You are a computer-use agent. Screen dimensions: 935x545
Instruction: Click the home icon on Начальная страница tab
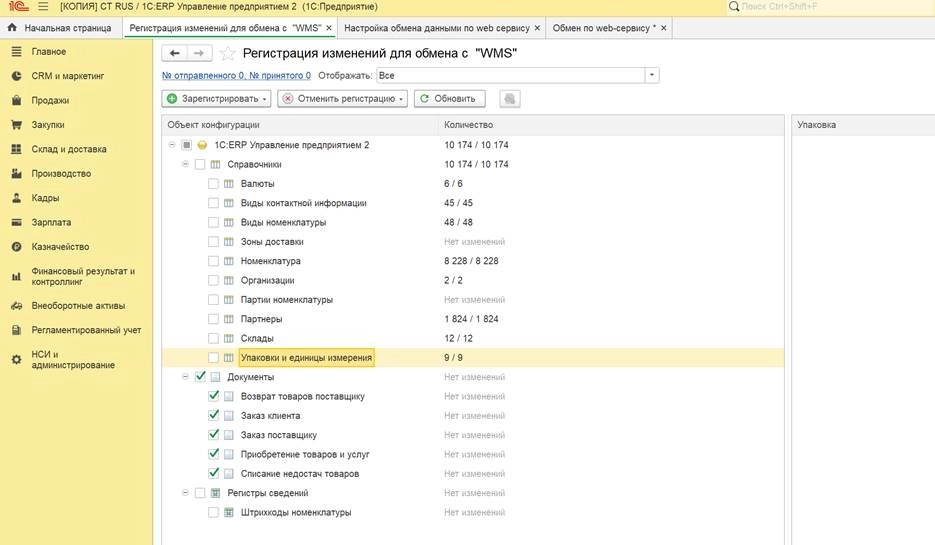coord(12,28)
